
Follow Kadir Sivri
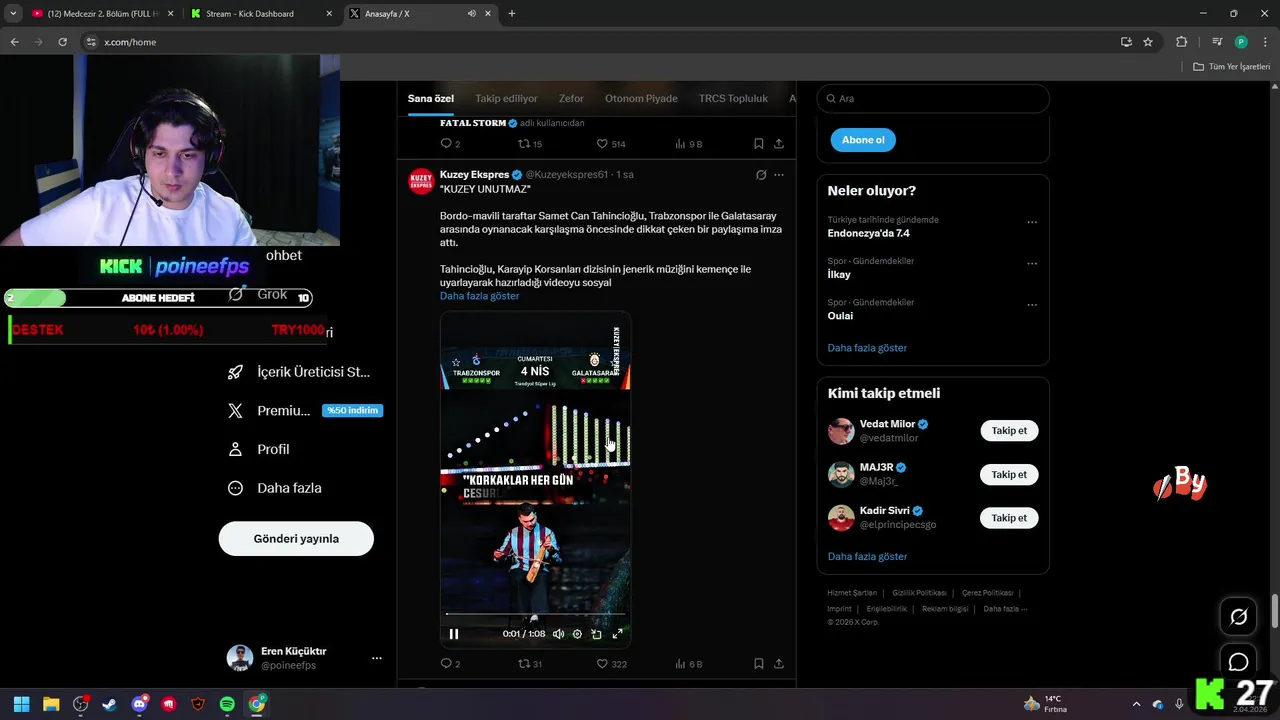[x=1009, y=518]
